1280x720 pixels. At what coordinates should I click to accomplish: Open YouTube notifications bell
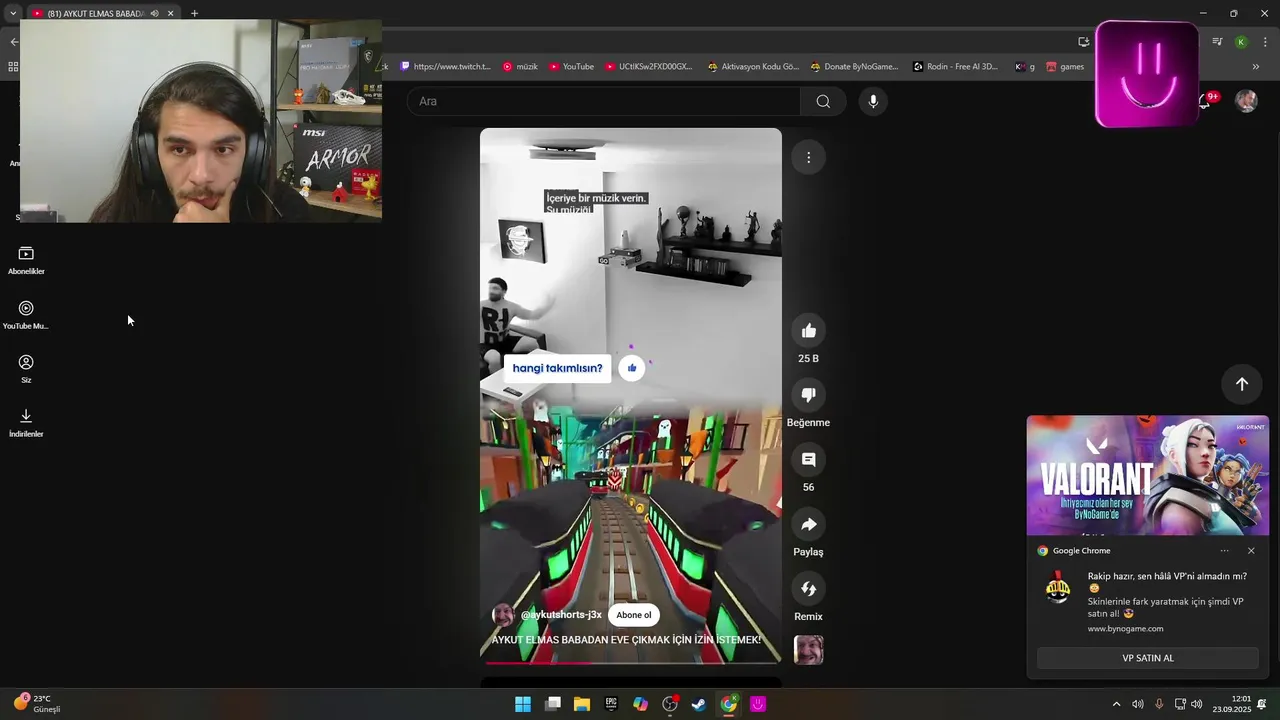click(x=1206, y=101)
